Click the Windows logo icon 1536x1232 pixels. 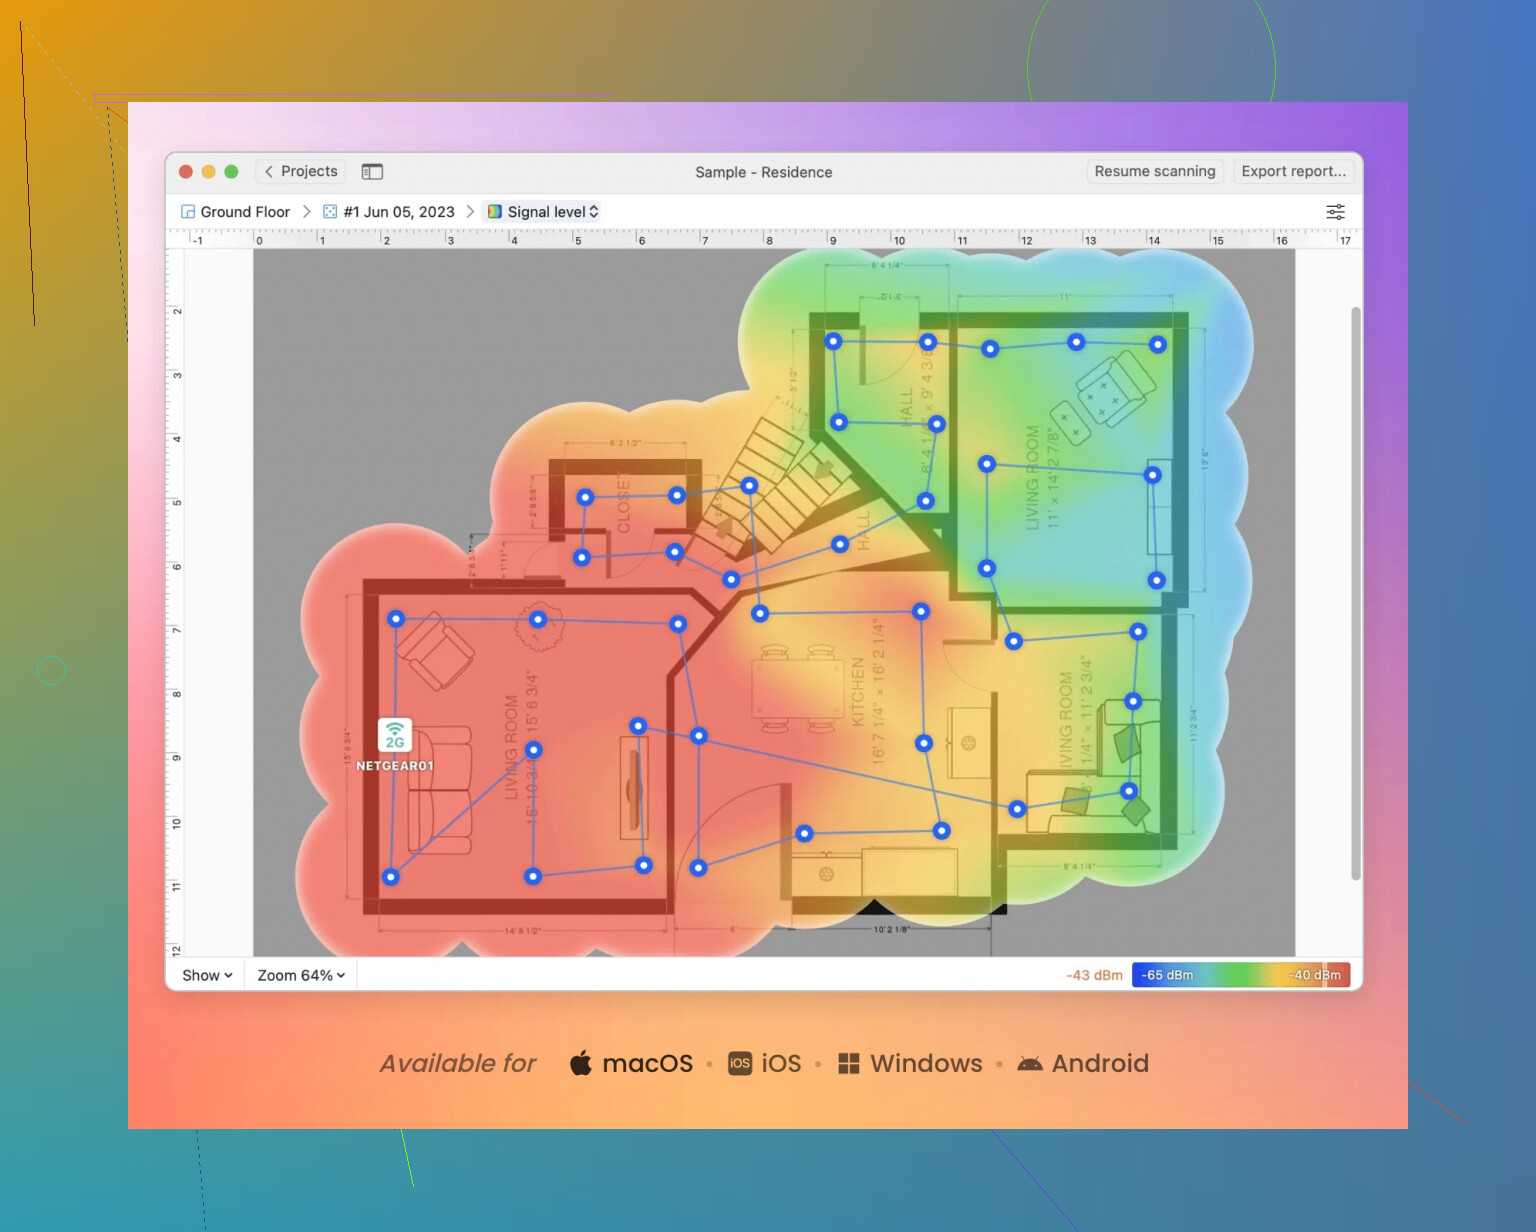tap(848, 1063)
